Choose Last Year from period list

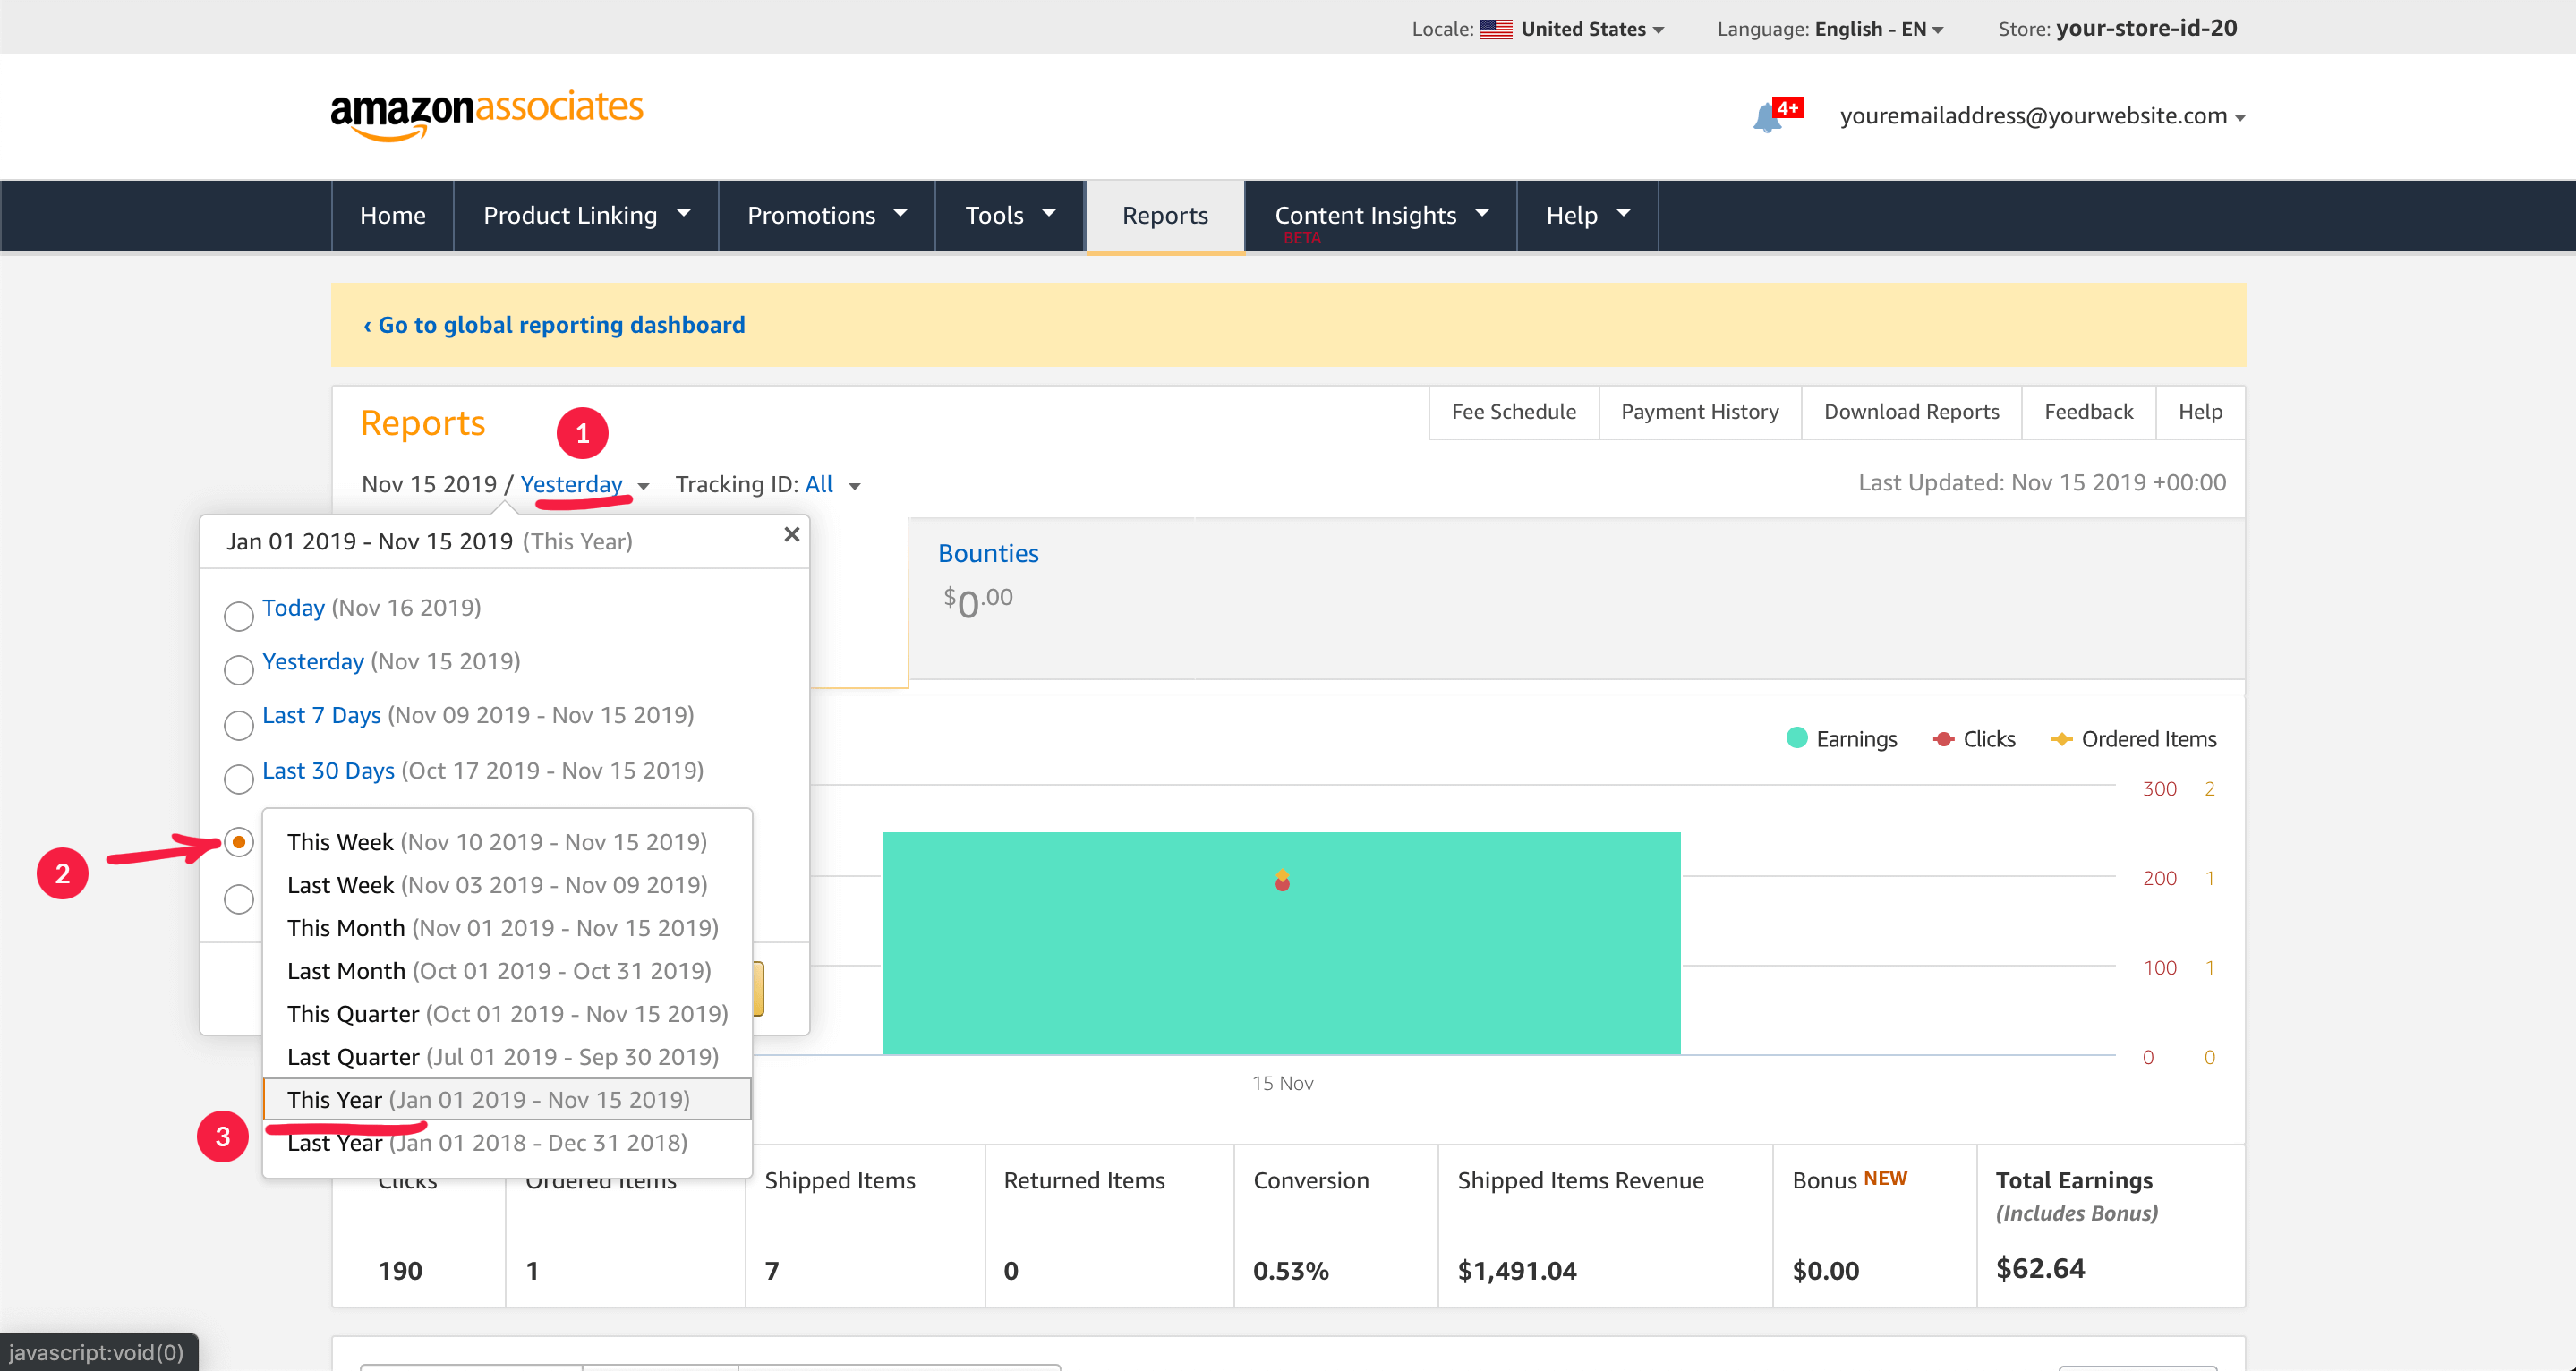507,1142
